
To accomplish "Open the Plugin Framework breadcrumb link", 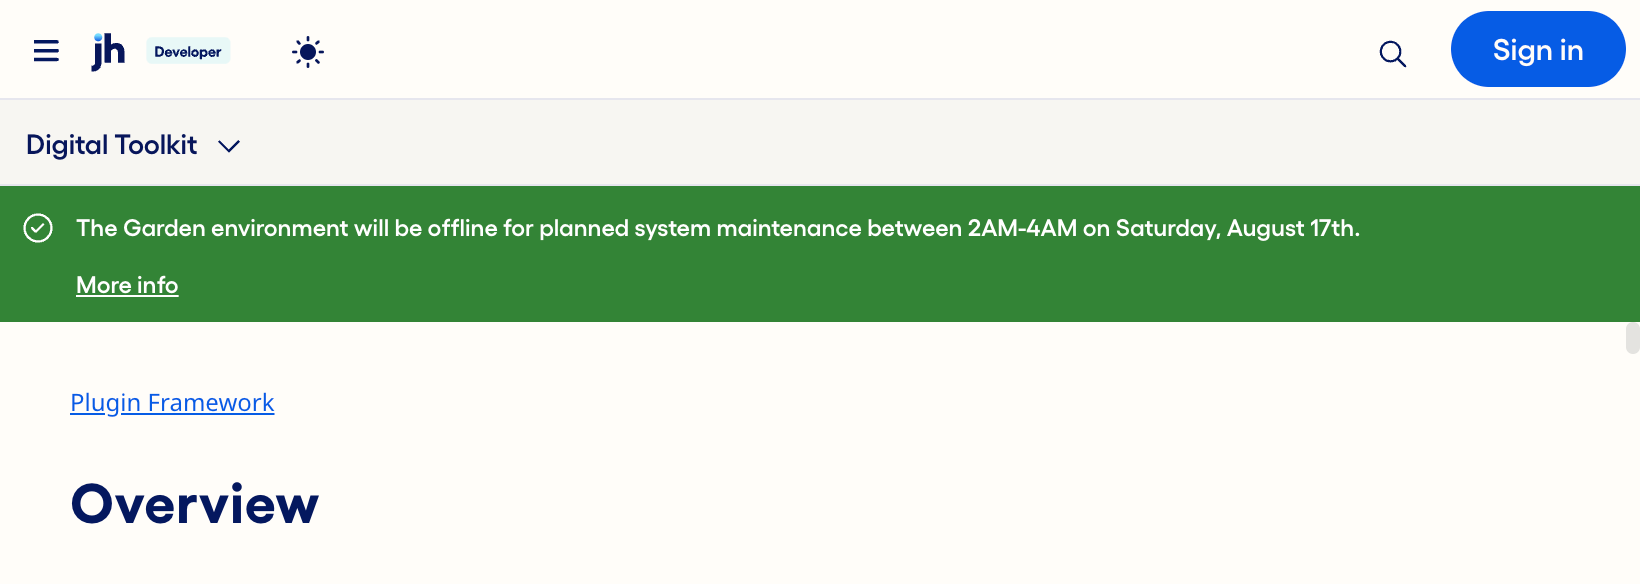I will (172, 403).
